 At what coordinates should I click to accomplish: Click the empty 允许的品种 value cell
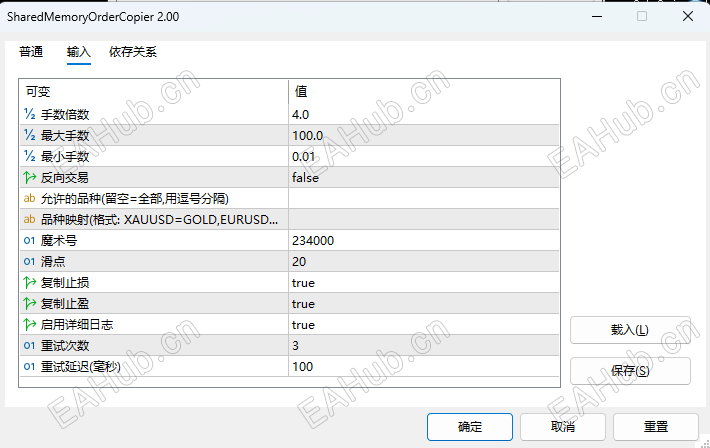coord(423,198)
